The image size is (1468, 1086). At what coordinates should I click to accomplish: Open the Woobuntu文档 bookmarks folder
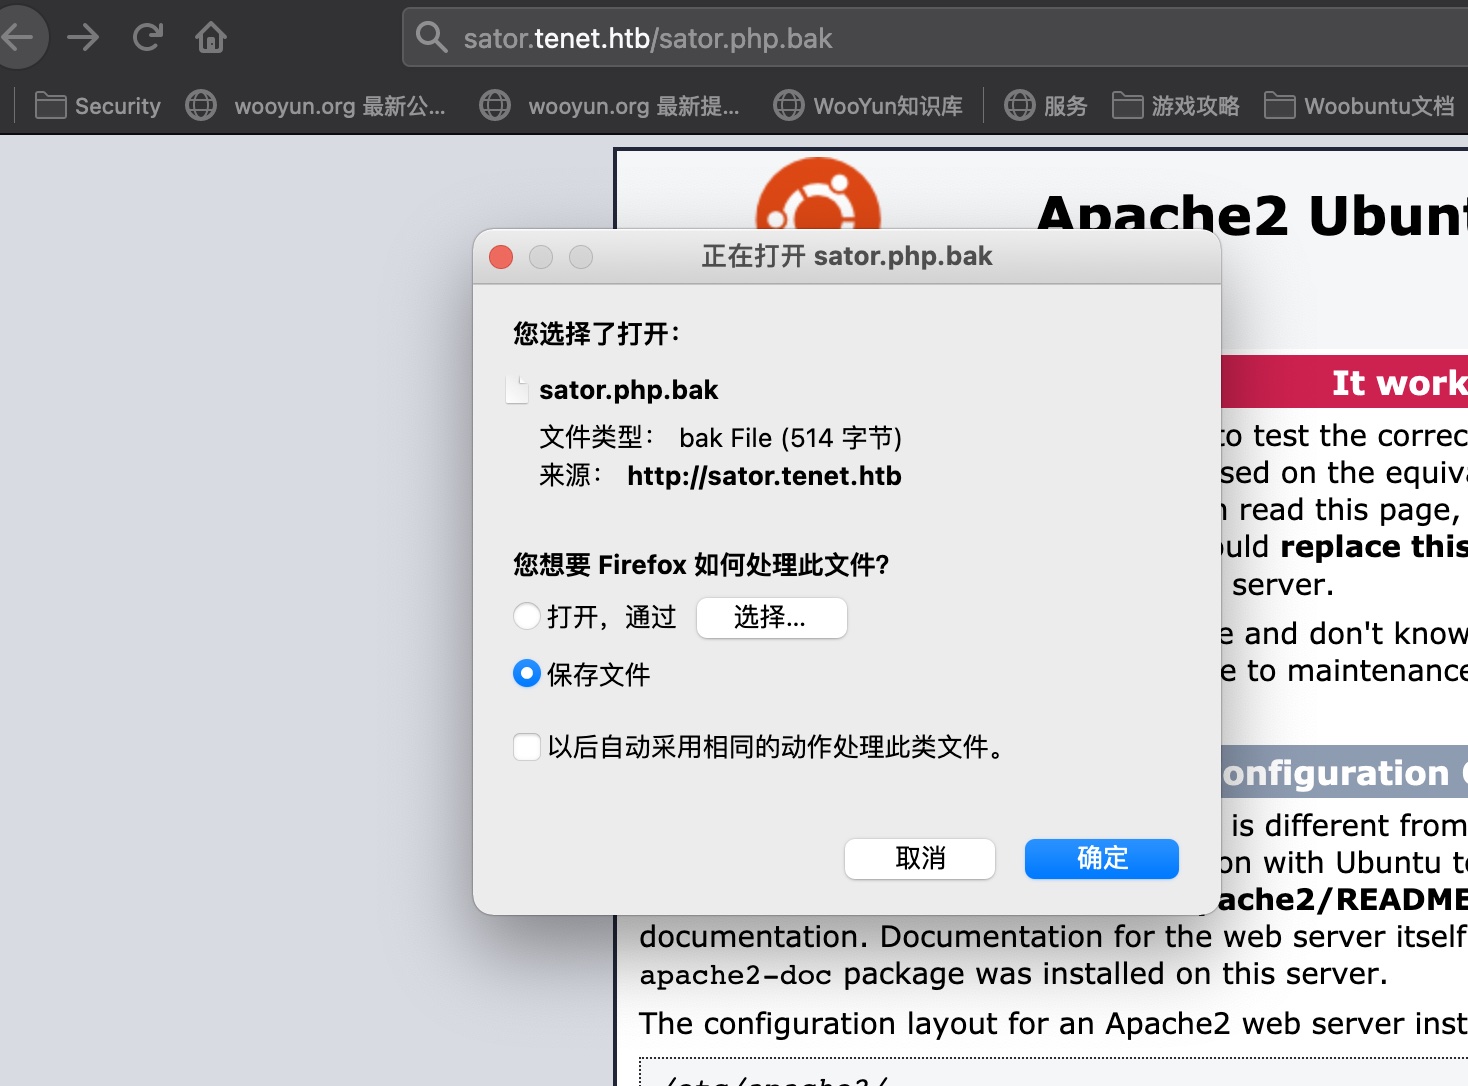point(1359,105)
